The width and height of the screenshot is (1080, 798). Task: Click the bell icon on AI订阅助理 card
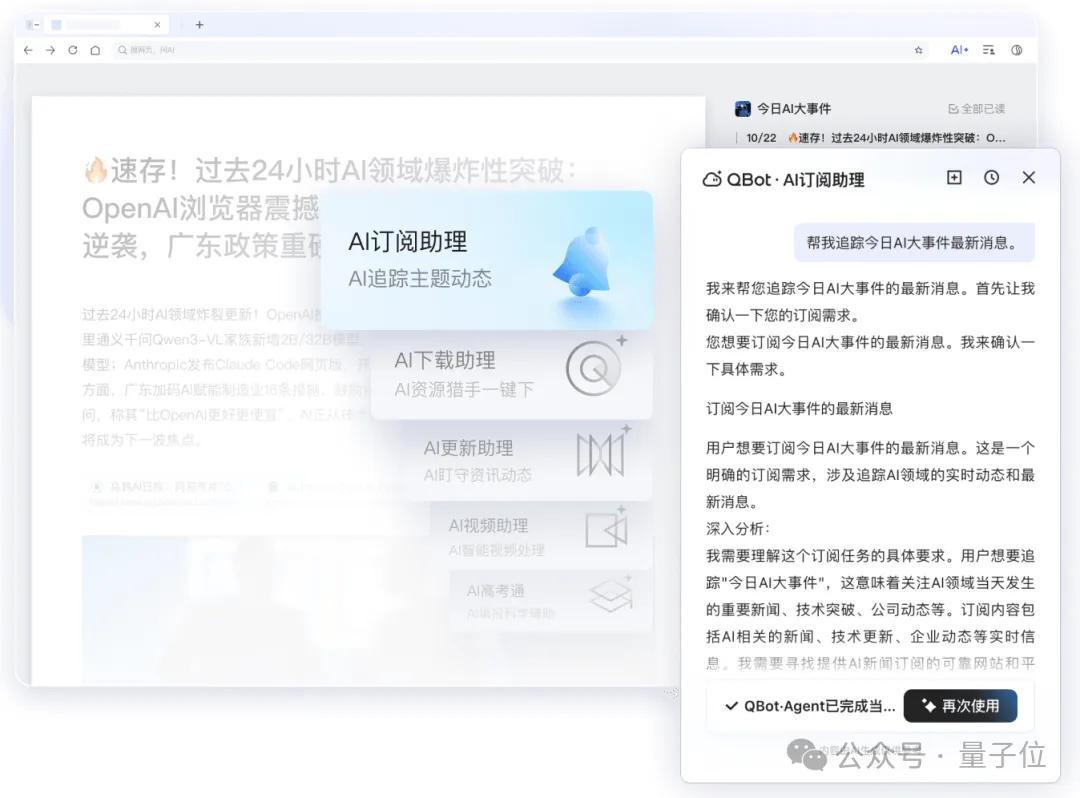(x=583, y=263)
